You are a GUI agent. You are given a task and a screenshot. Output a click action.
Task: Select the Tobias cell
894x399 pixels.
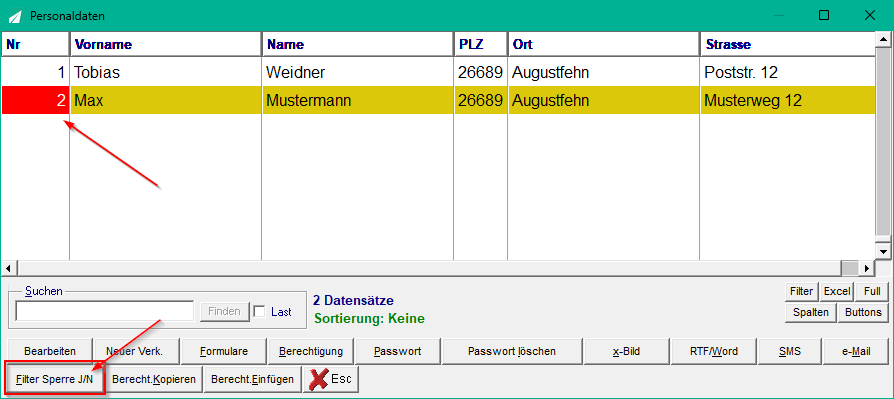tap(166, 72)
